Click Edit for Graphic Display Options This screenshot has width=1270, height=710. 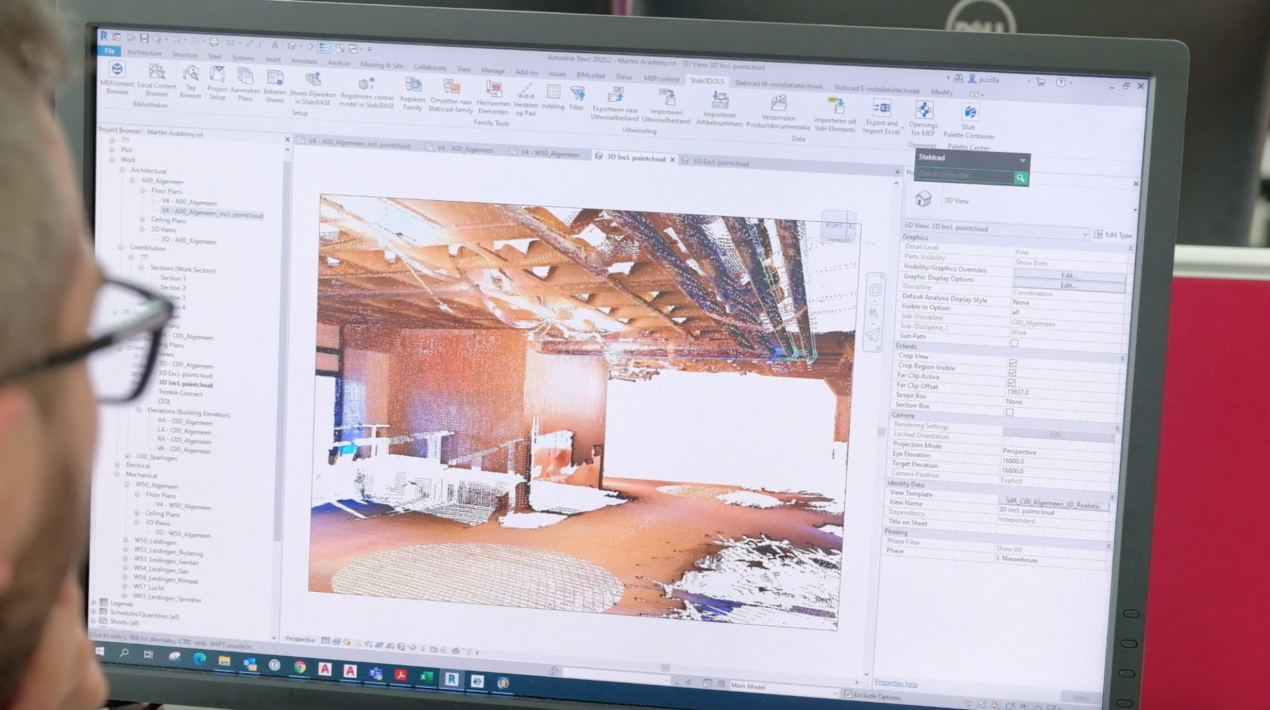[1068, 285]
